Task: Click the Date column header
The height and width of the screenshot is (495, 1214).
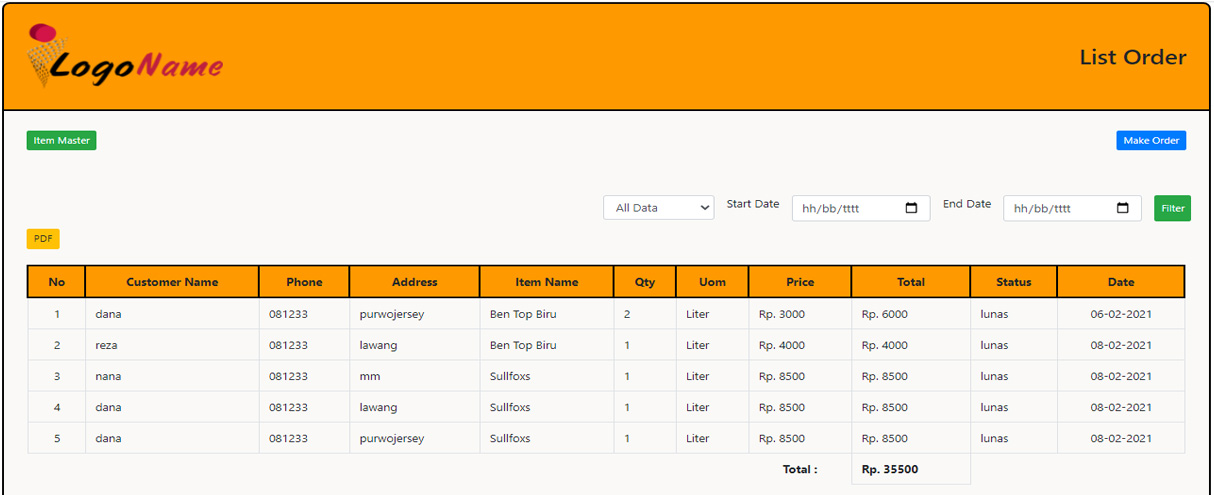Action: point(1121,282)
